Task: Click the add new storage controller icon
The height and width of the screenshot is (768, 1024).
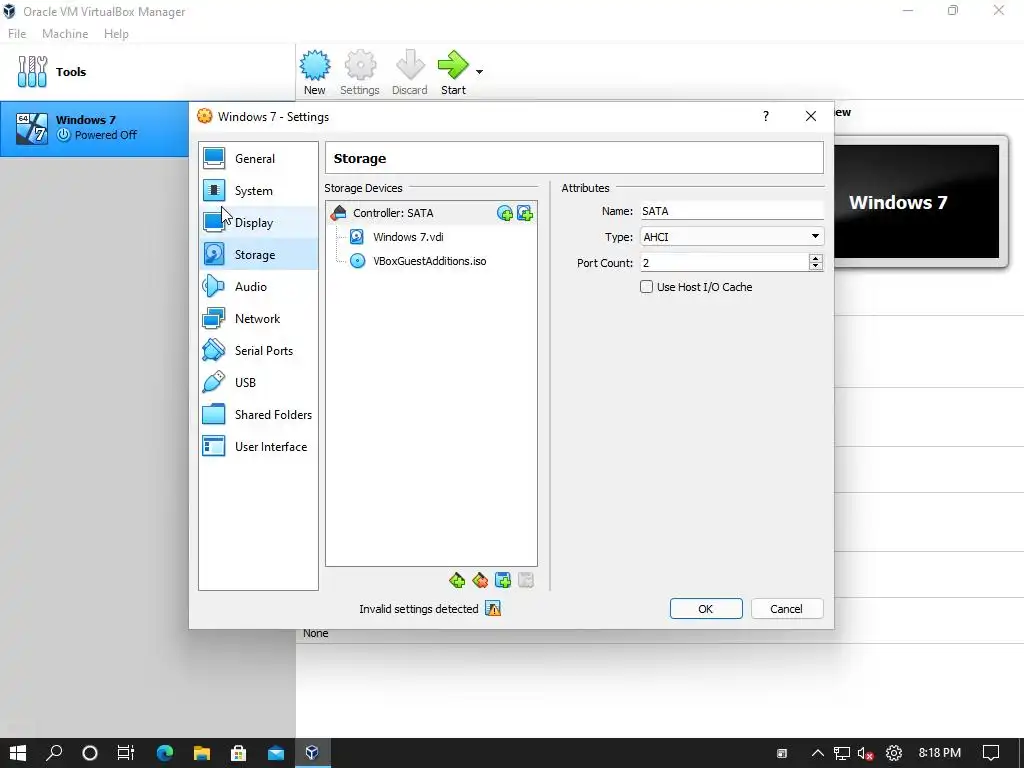Action: pyautogui.click(x=457, y=580)
